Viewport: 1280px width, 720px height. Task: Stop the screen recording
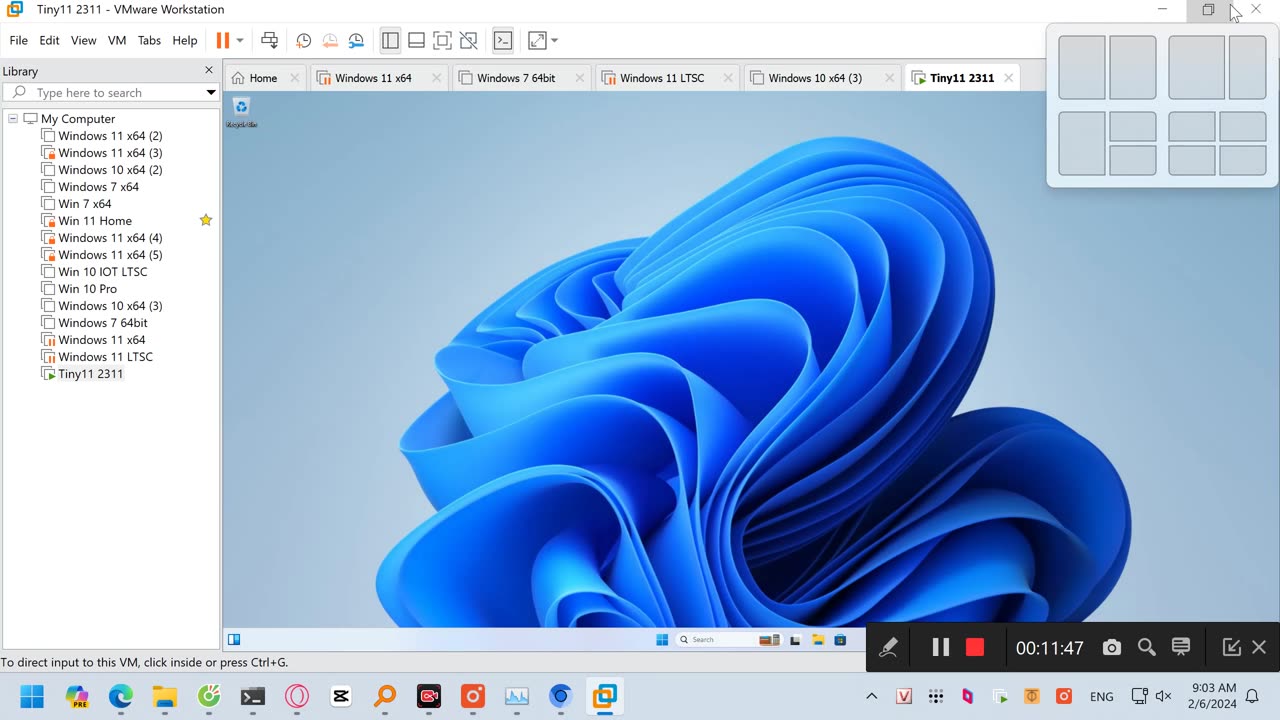pyautogui.click(x=975, y=648)
